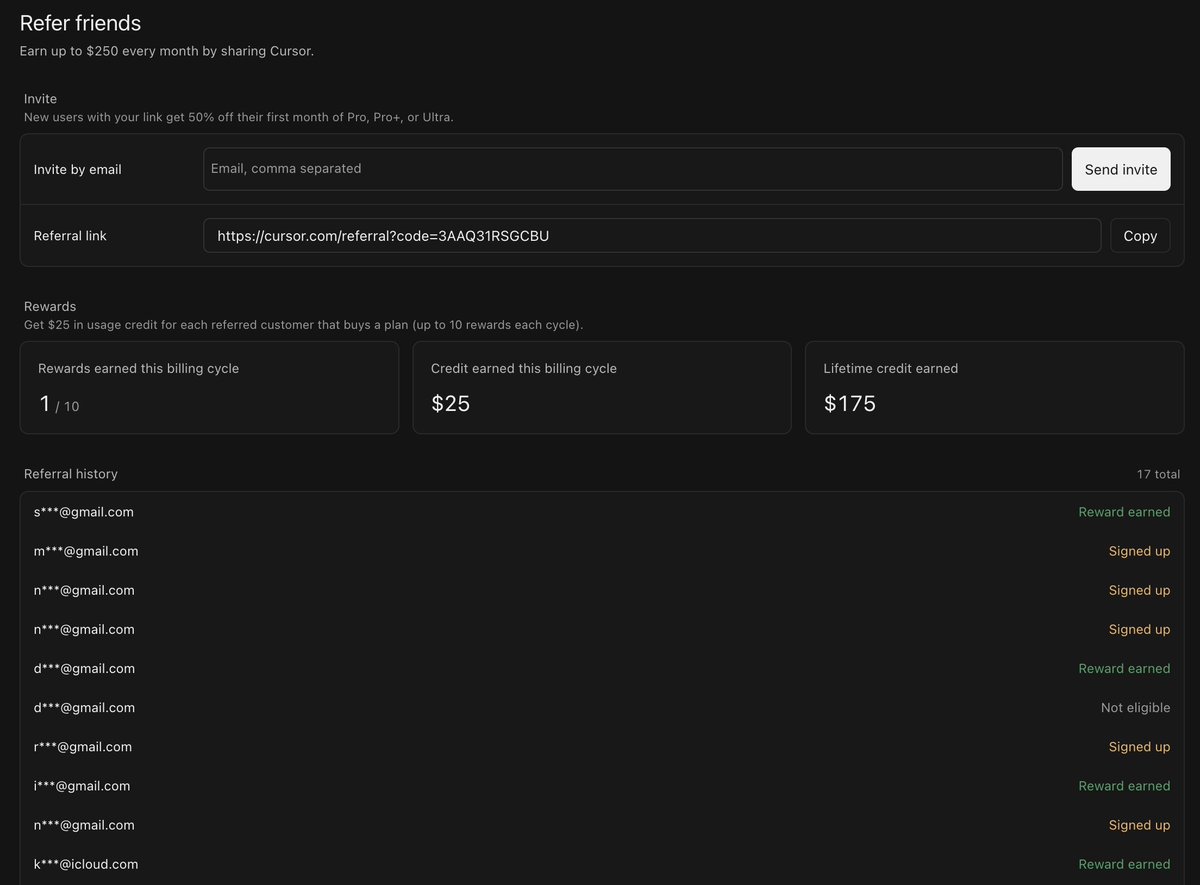Focus the invite email input field
The image size is (1200, 885).
(x=633, y=169)
